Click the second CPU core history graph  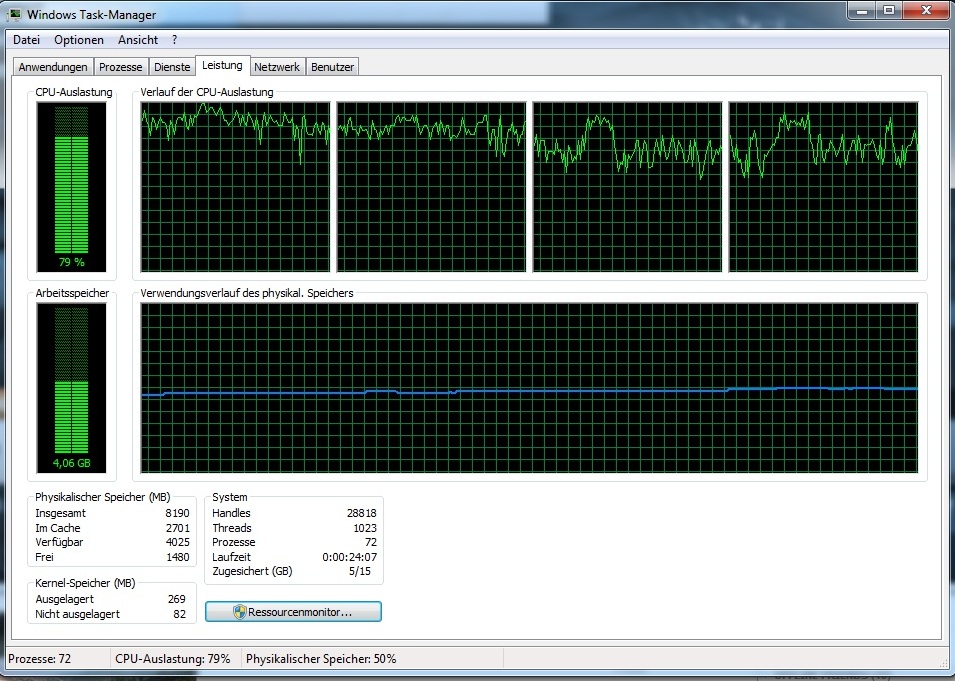[431, 187]
